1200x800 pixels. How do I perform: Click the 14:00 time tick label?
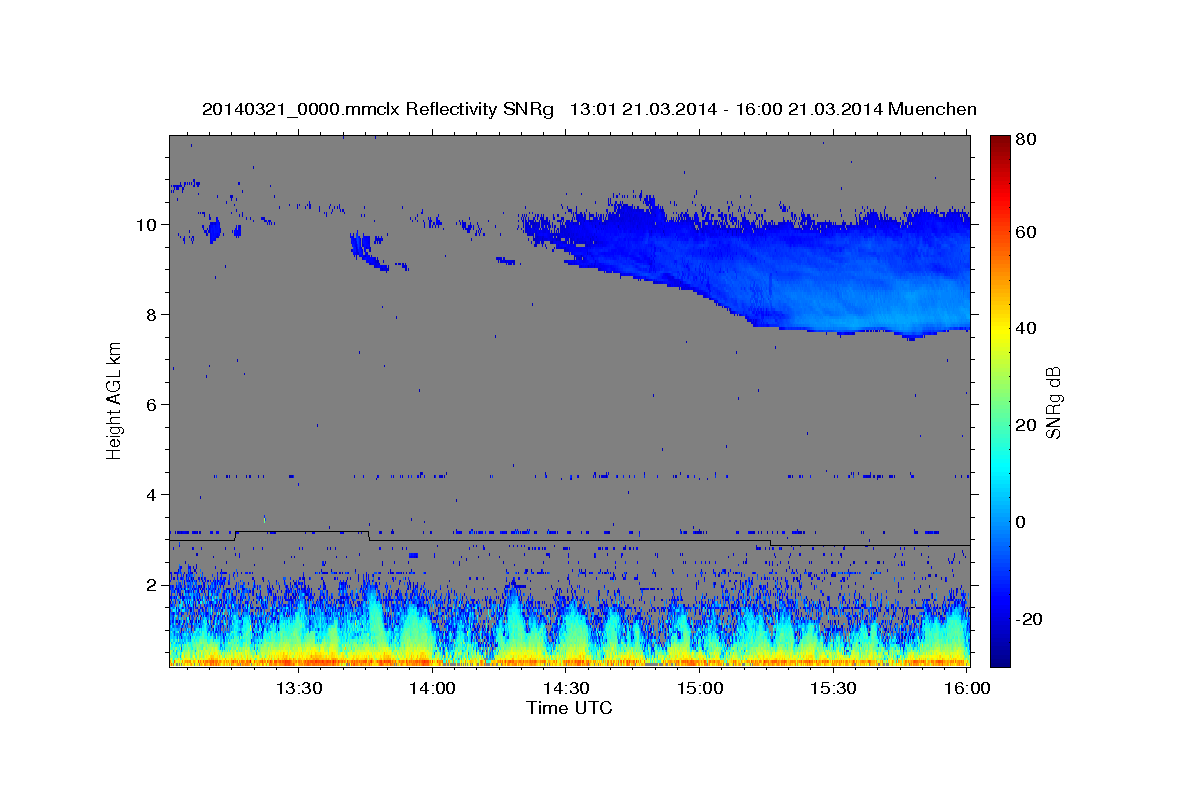pyautogui.click(x=433, y=688)
